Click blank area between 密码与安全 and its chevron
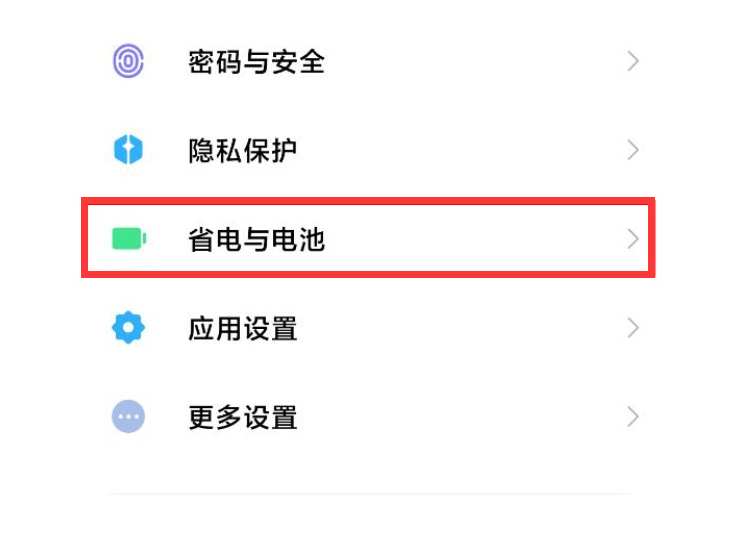 474,62
